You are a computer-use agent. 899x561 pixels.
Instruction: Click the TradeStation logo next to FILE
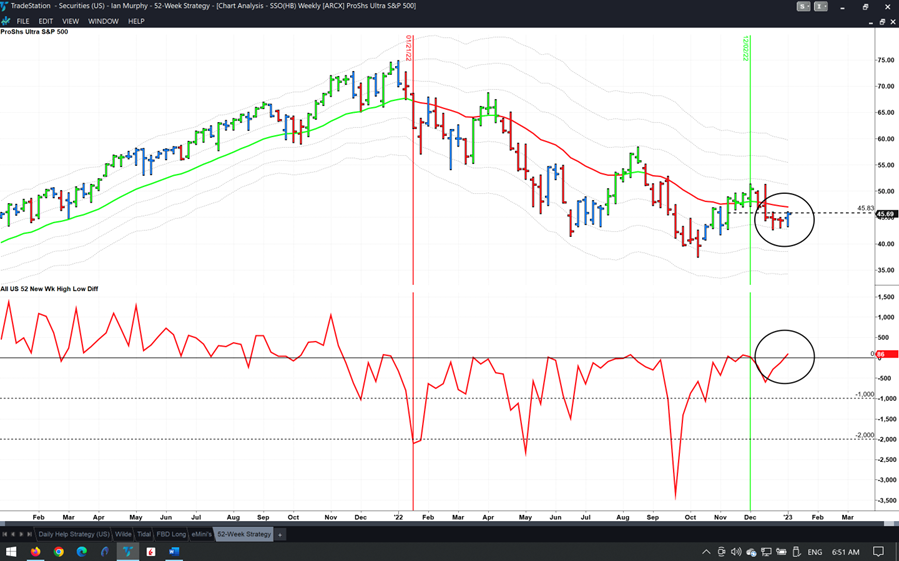(x=6, y=21)
